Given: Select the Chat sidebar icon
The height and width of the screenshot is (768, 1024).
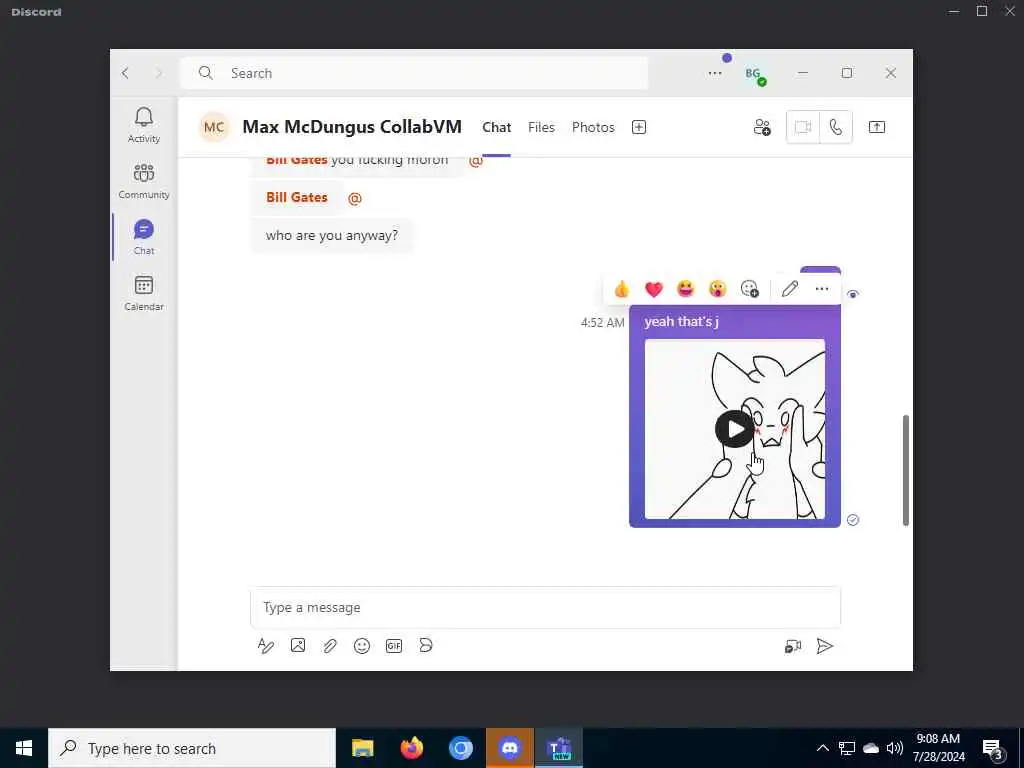Looking at the screenshot, I should pyautogui.click(x=144, y=237).
